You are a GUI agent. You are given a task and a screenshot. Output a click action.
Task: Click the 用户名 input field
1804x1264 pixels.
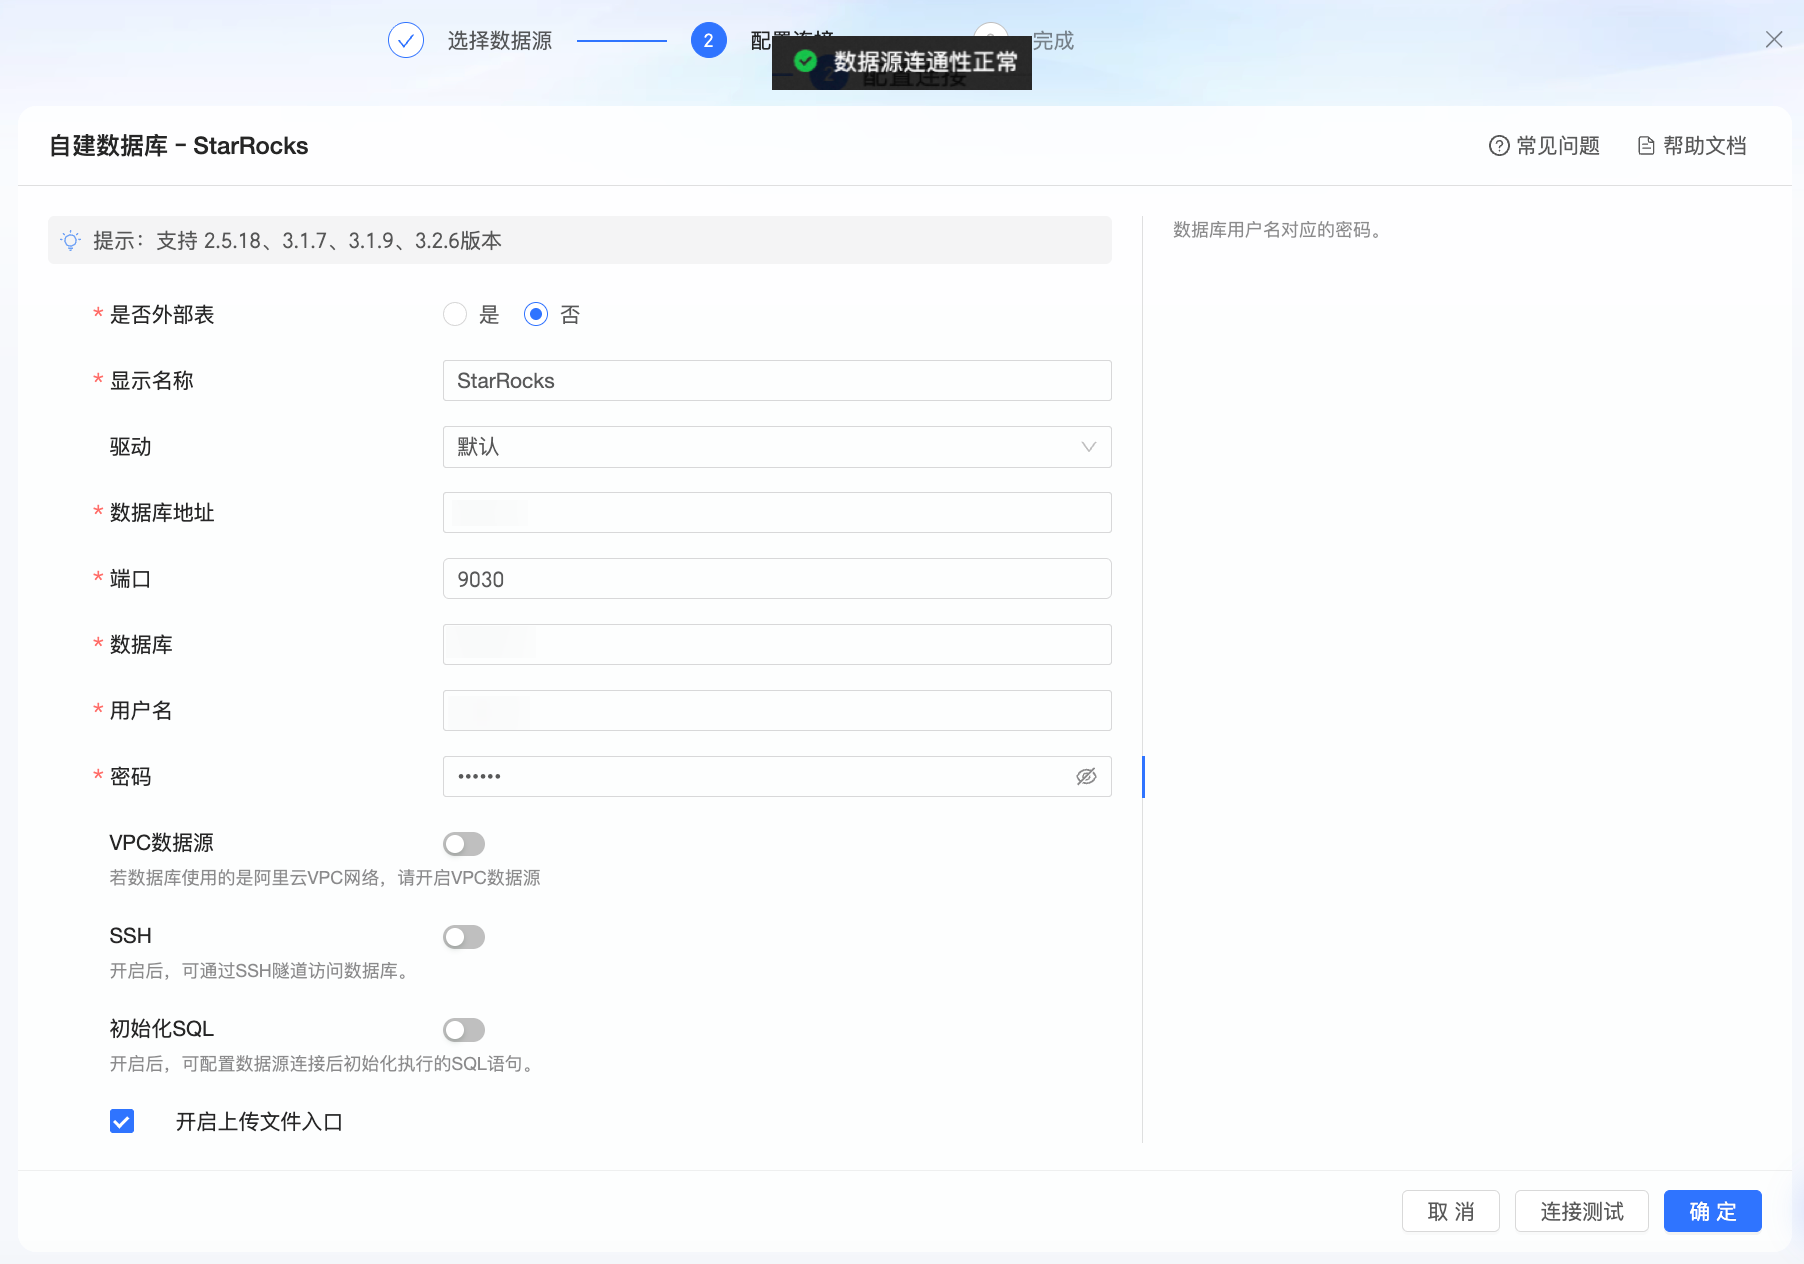(x=777, y=711)
